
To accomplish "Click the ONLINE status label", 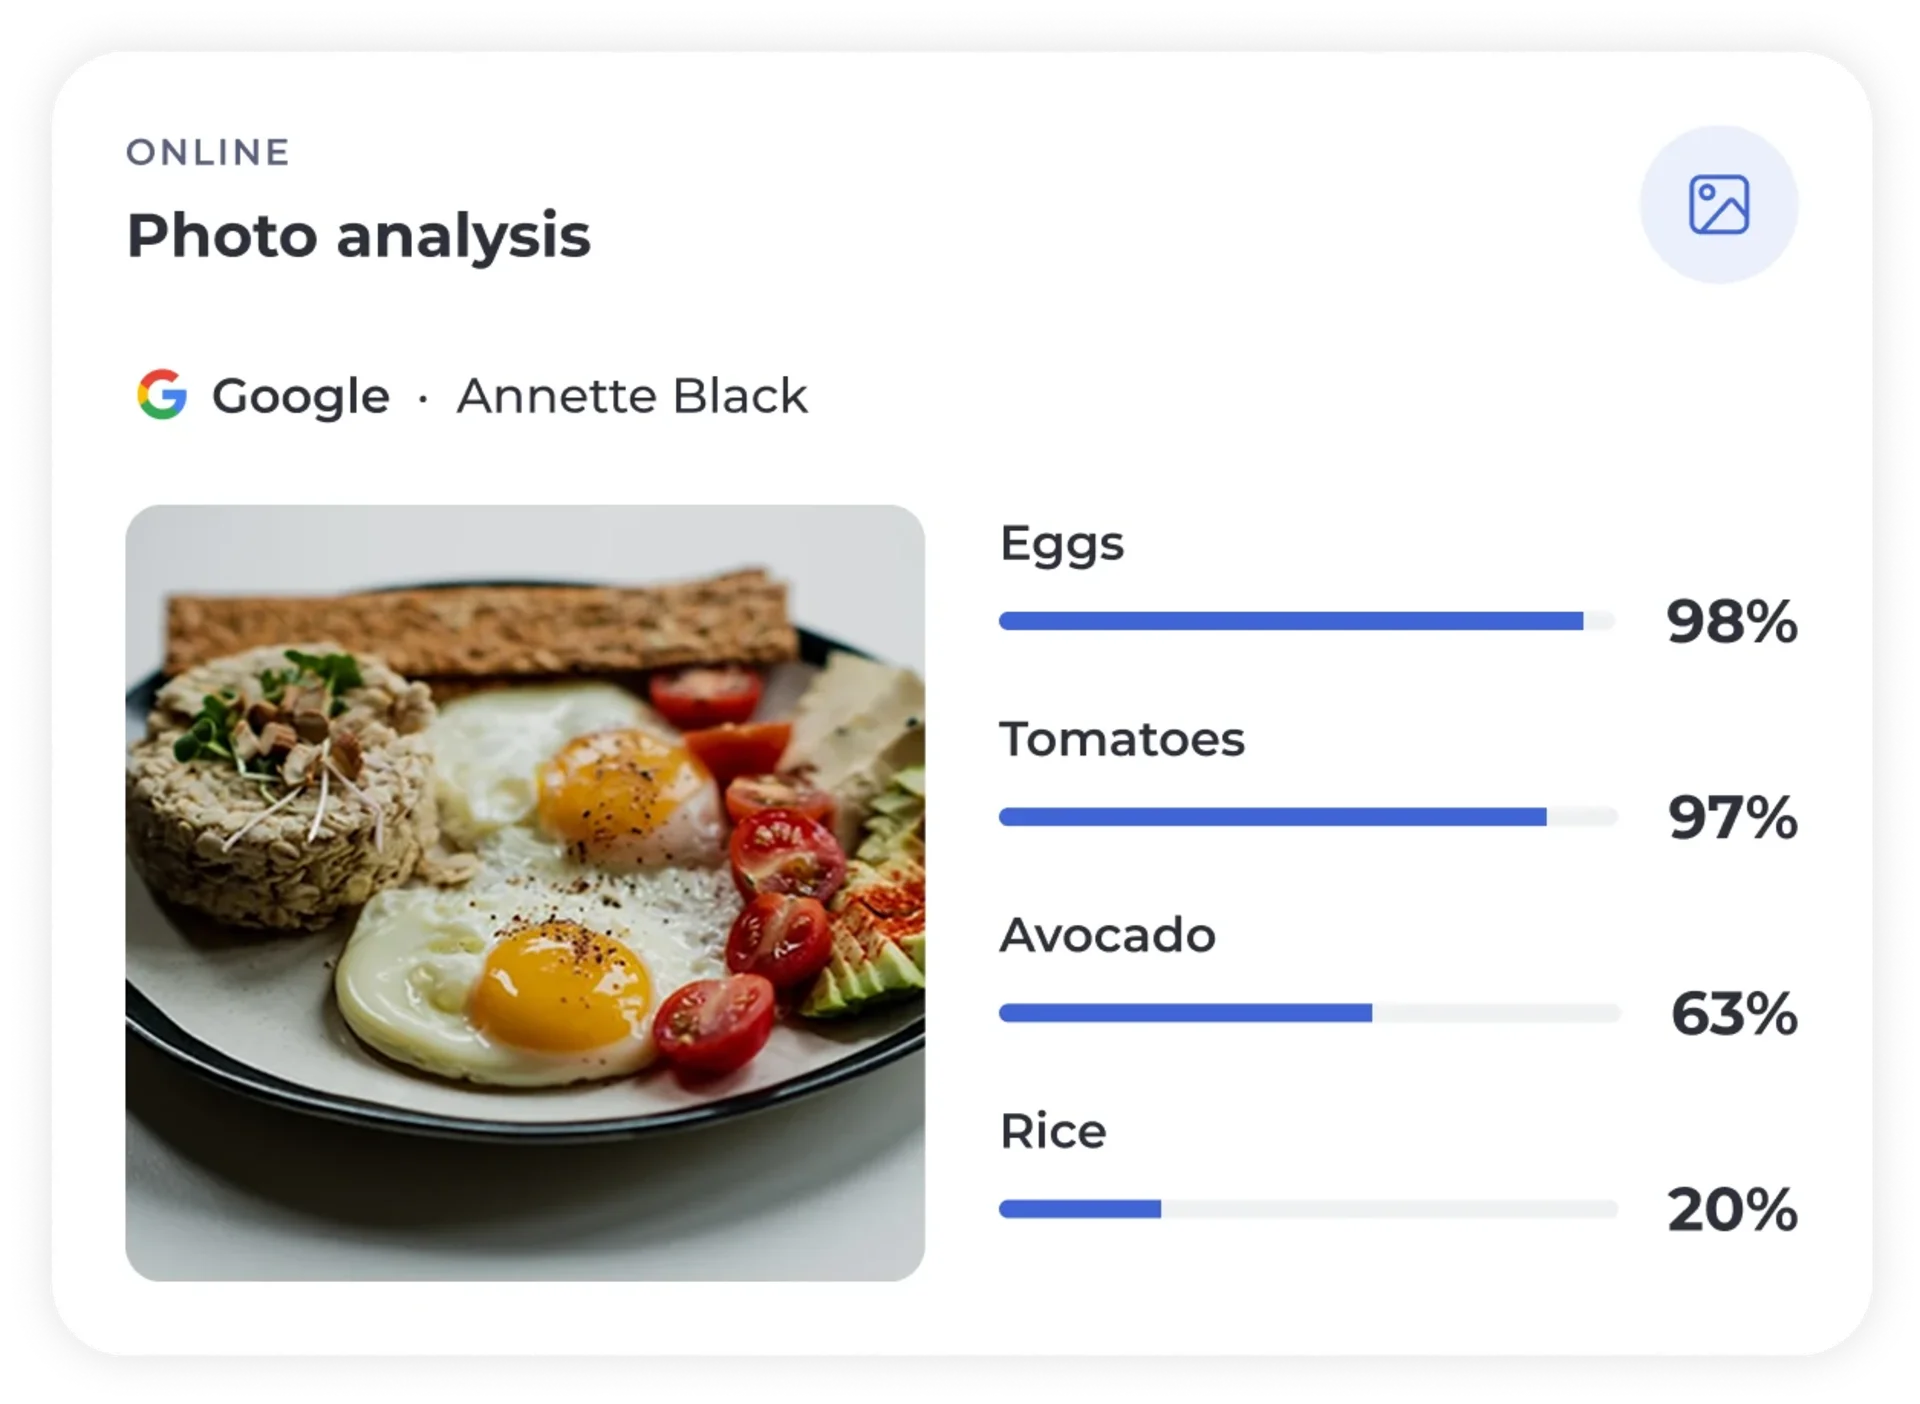I will pyautogui.click(x=208, y=152).
